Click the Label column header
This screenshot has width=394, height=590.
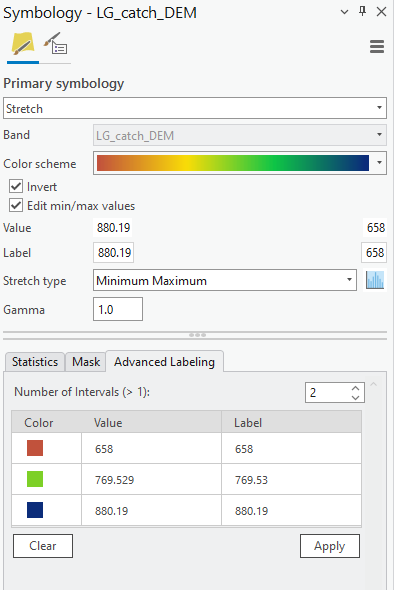pos(291,422)
